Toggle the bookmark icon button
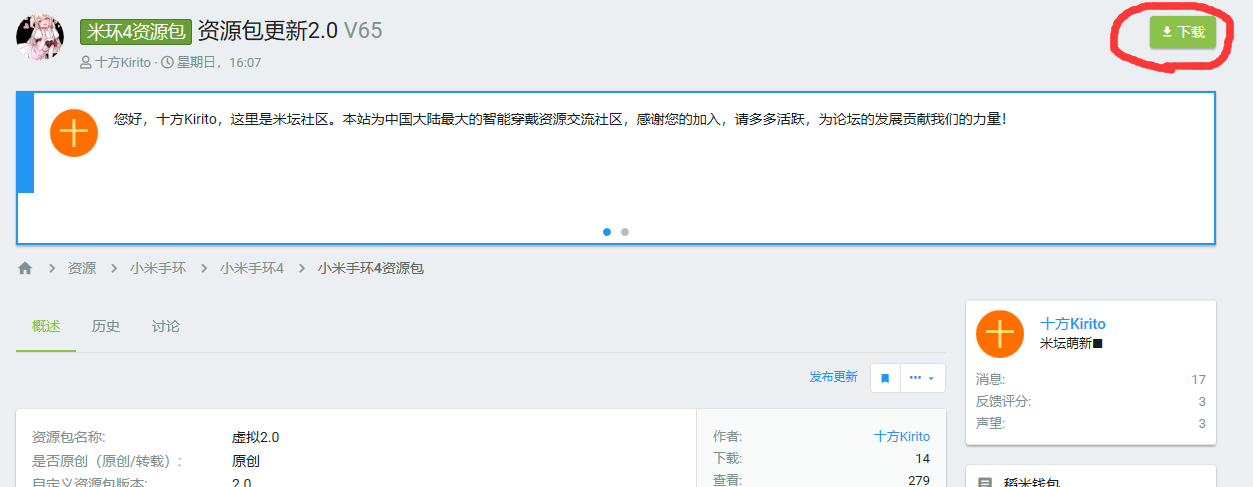Screen dimensions: 1253x487 885,378
